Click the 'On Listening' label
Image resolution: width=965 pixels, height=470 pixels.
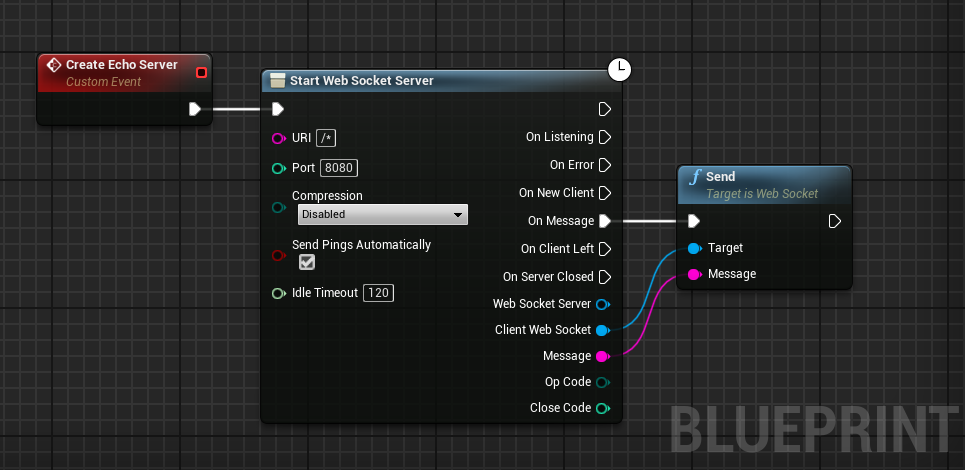tap(559, 137)
